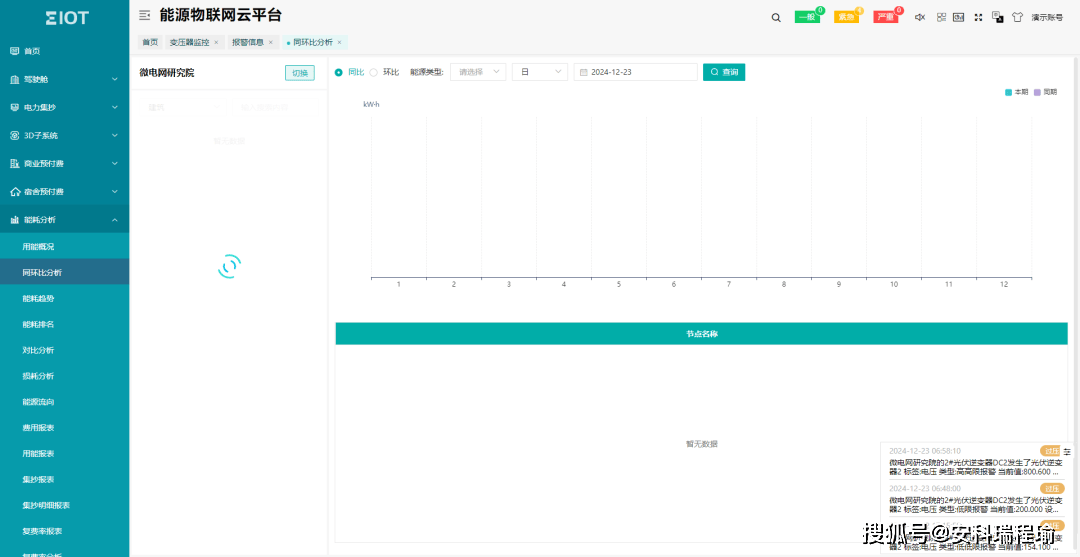Click the 节点名称 table header
Screen dimensions: 1080x557
point(701,334)
